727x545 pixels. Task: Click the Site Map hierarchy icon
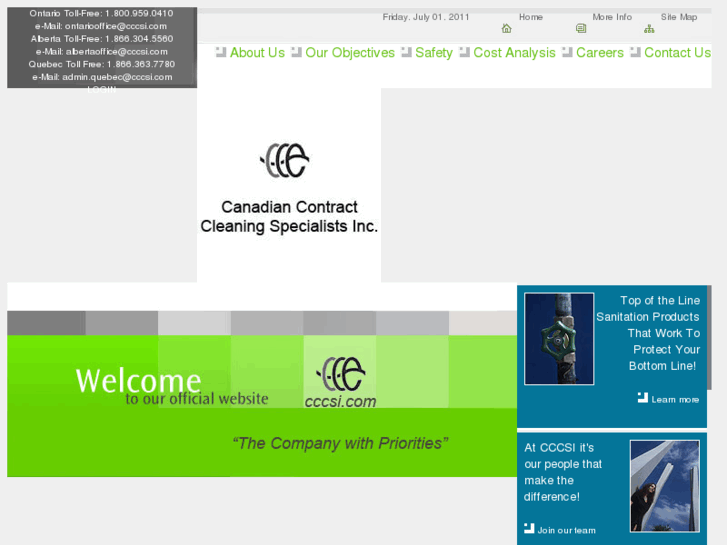[649, 29]
